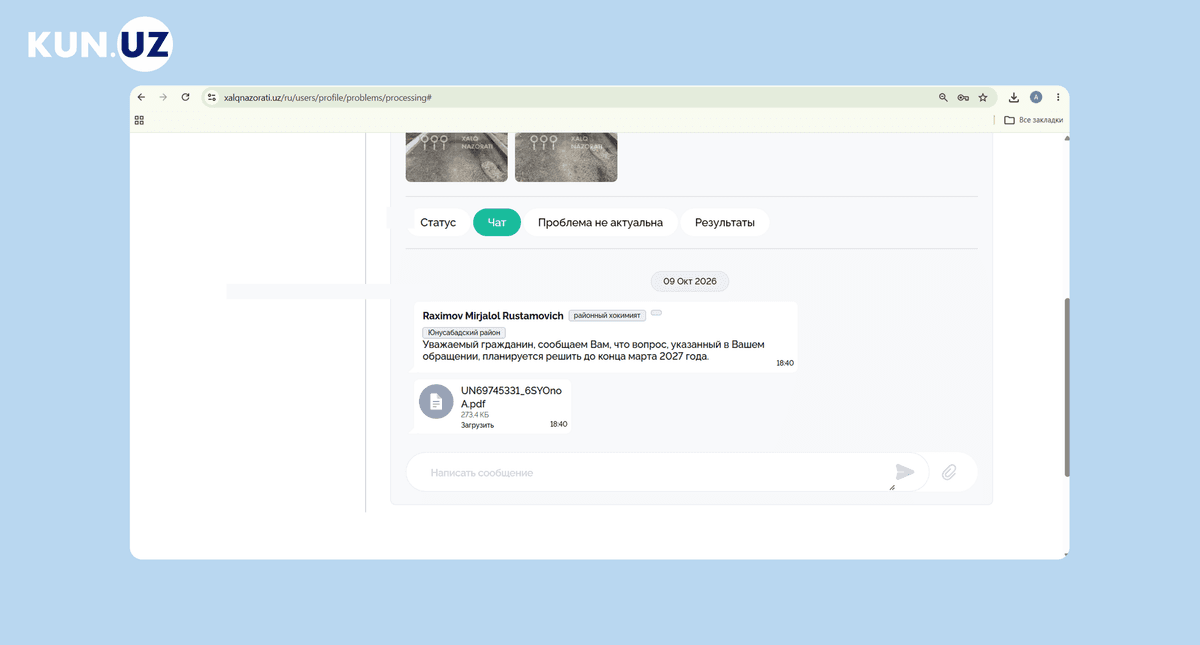Viewport: 1200px width, 645px height.
Task: Click the PDF file document icon
Action: (436, 401)
